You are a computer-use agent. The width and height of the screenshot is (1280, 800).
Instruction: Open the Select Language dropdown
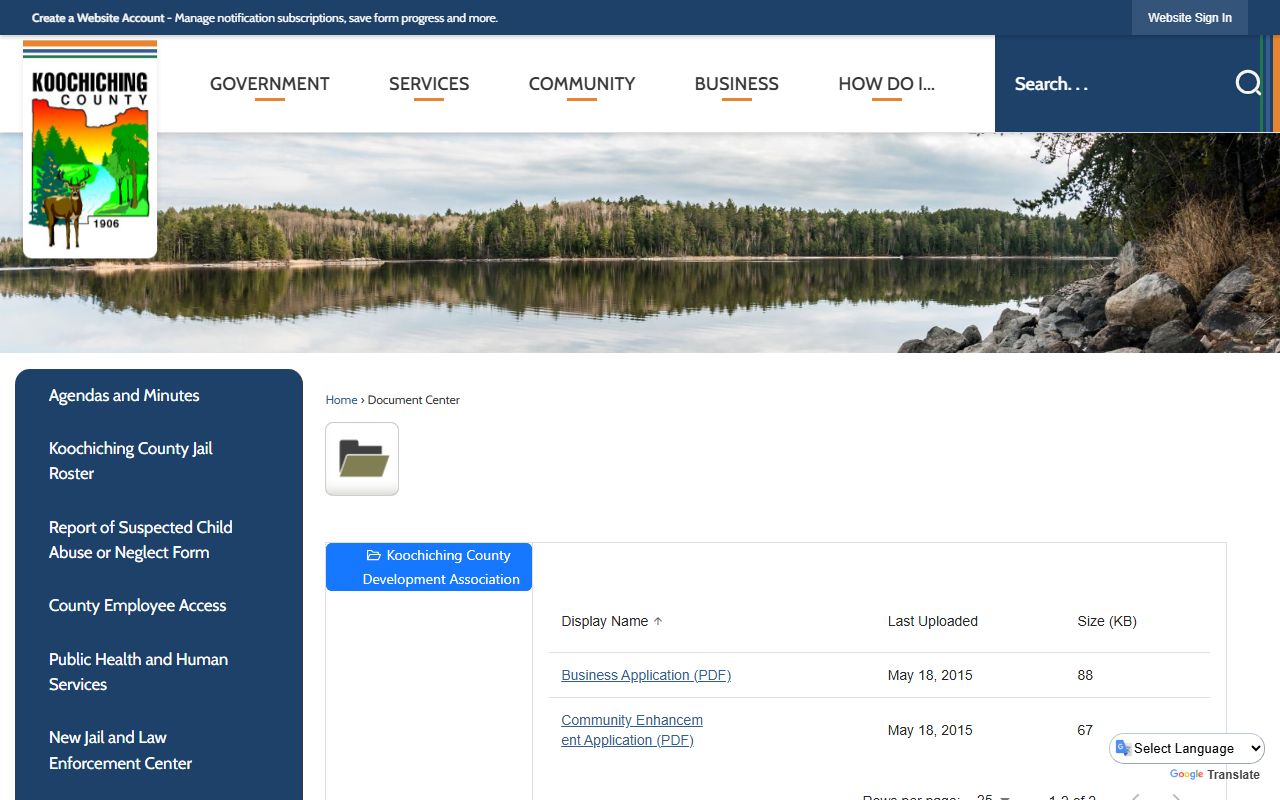click(1188, 748)
